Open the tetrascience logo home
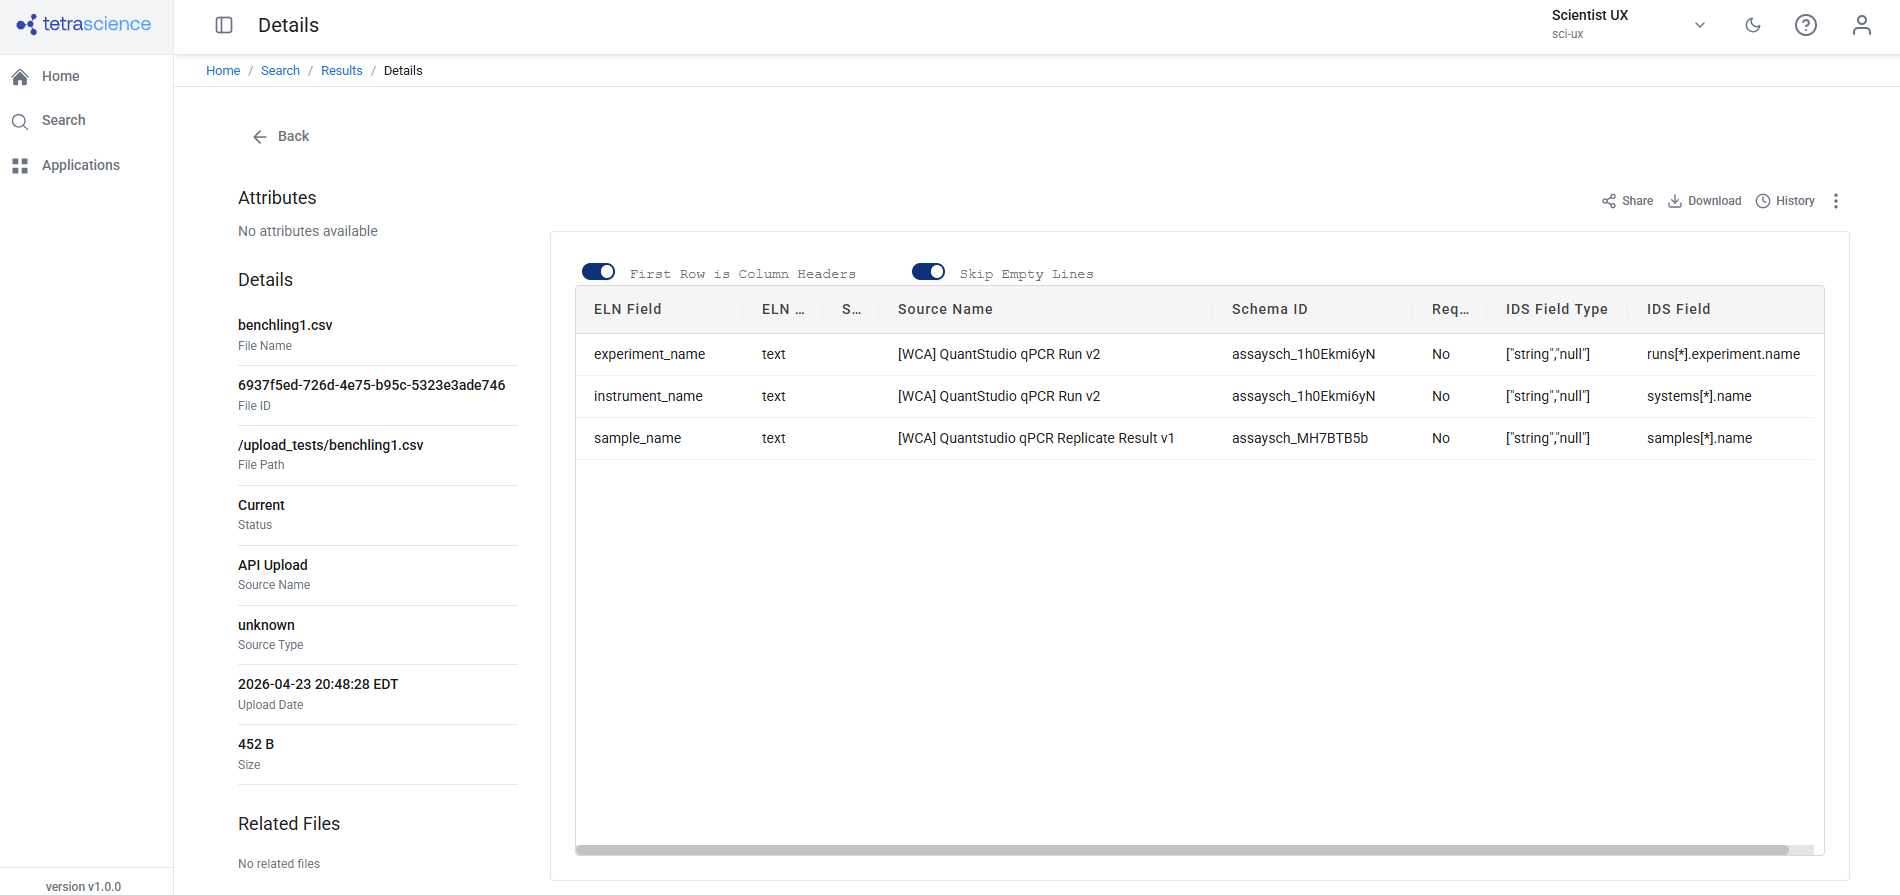The image size is (1900, 895). pos(84,24)
